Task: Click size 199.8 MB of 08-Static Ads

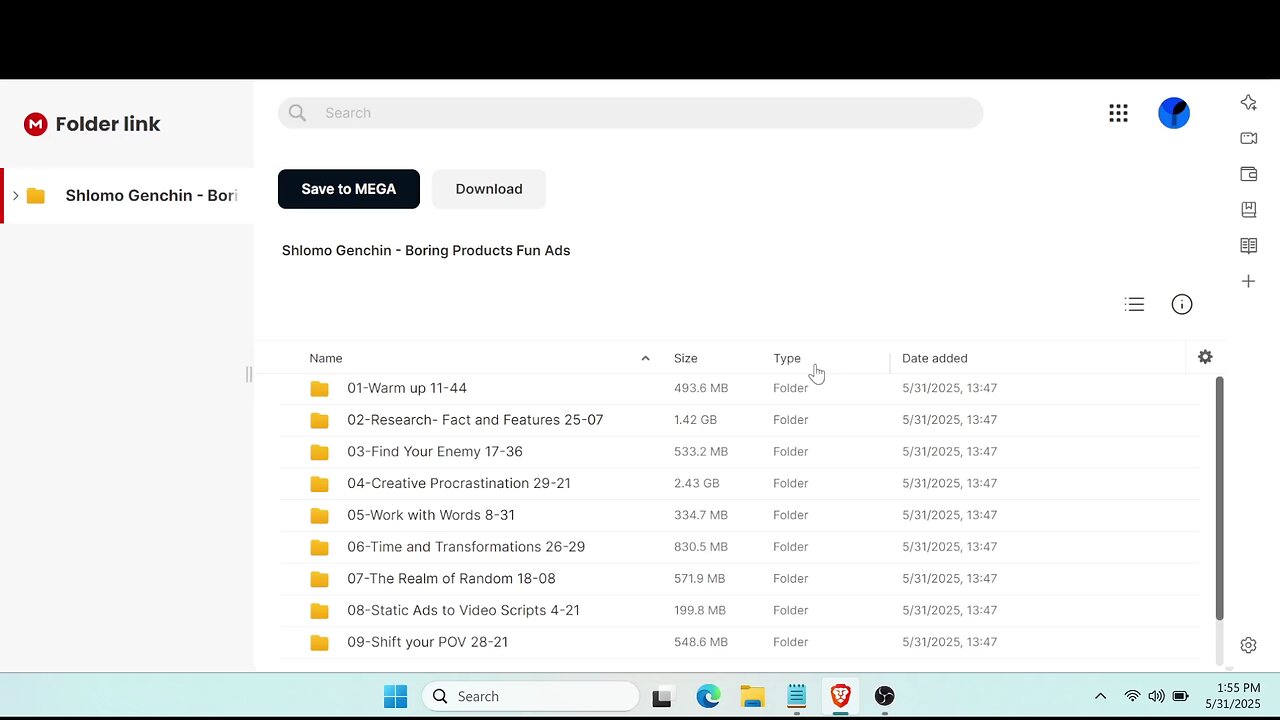Action: 700,610
